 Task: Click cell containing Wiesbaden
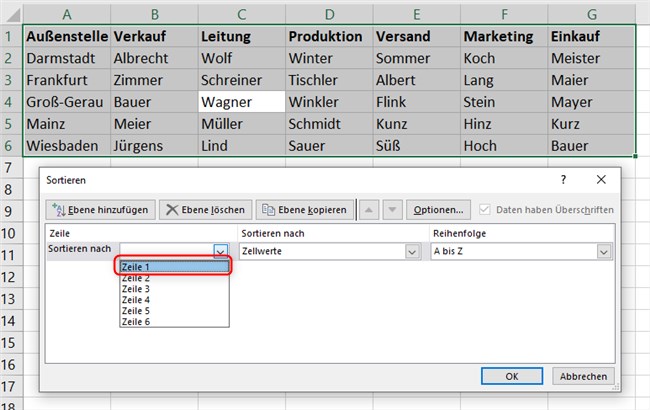pos(67,146)
